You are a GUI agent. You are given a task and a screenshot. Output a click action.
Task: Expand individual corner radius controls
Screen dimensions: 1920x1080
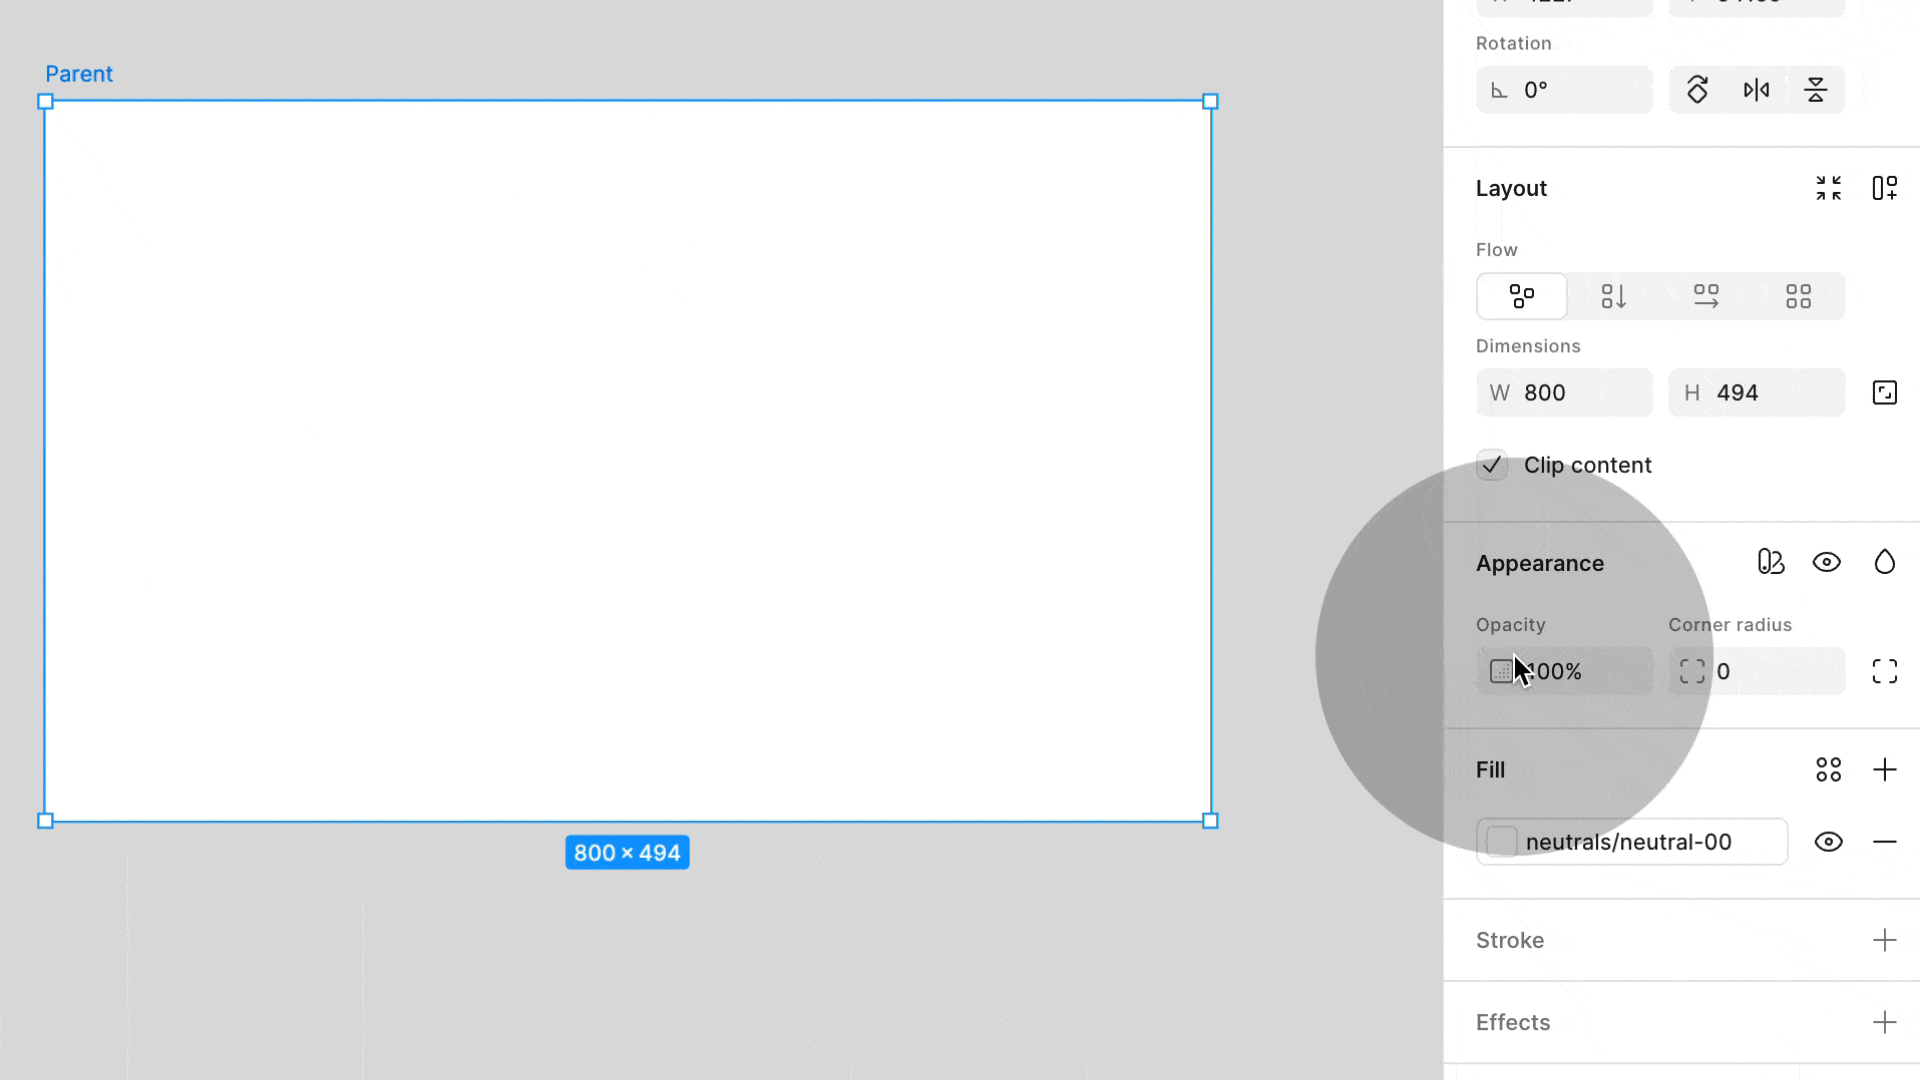1884,671
